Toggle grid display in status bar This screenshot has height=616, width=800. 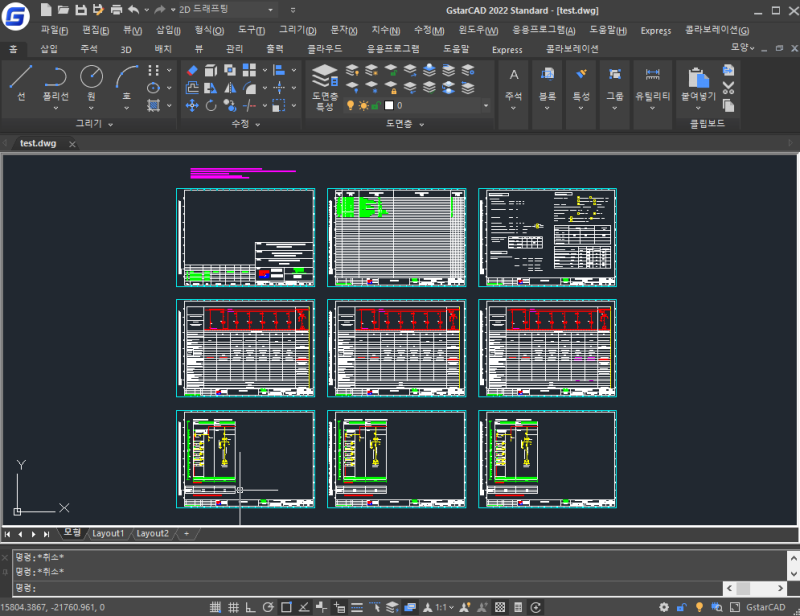pos(233,607)
